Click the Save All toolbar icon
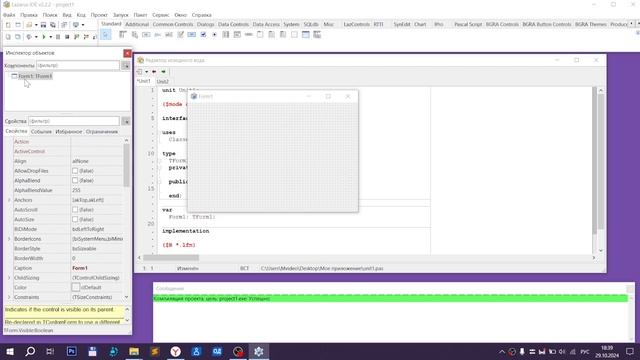The height and width of the screenshot is (360, 640). [53, 25]
